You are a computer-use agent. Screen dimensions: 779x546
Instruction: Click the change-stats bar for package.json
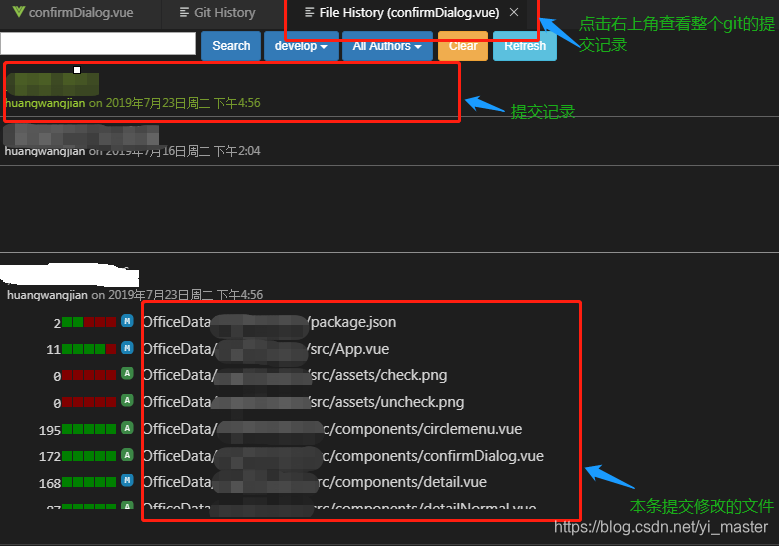pos(89,322)
